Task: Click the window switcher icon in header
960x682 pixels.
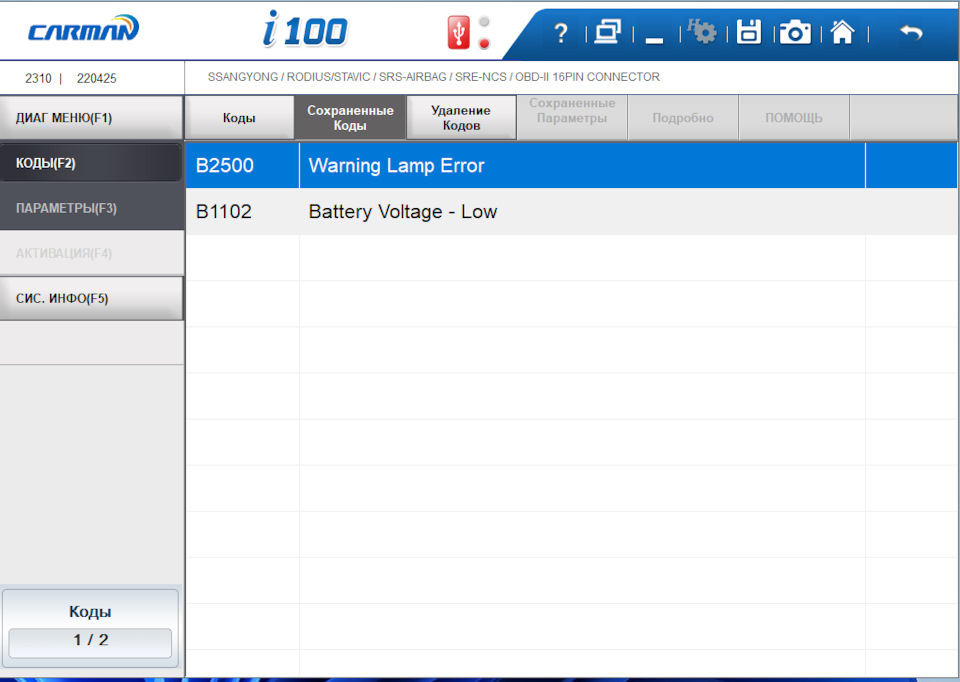Action: pos(607,32)
